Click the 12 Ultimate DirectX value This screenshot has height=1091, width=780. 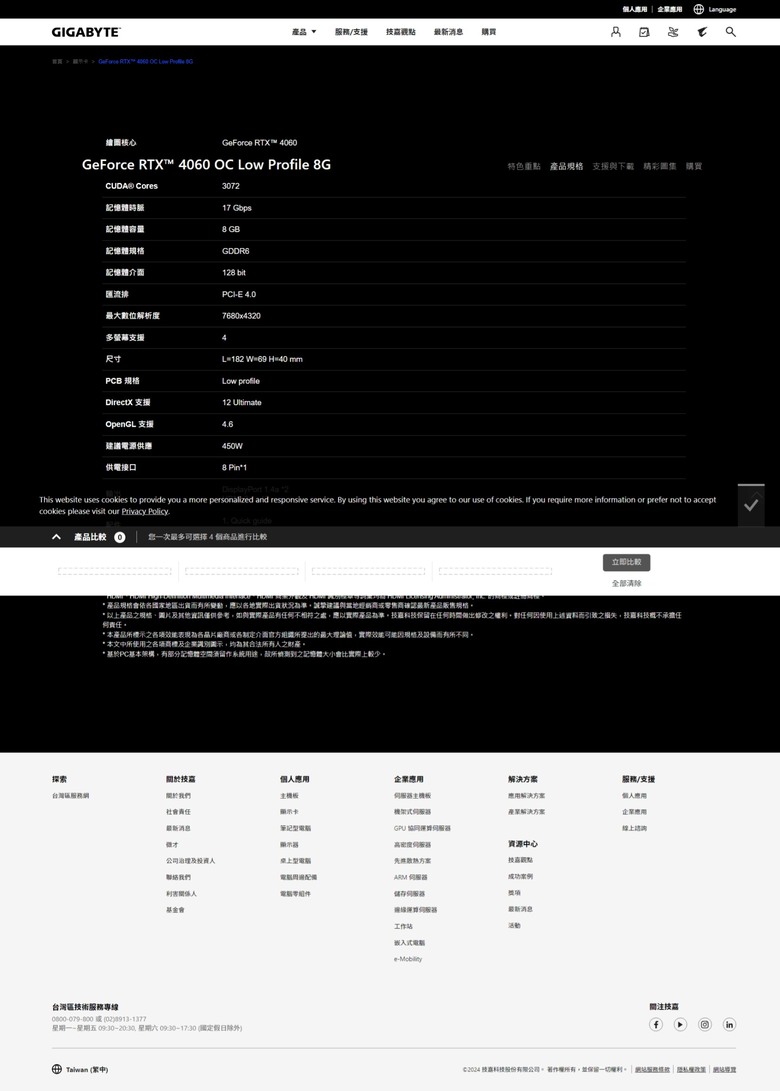click(x=241, y=402)
